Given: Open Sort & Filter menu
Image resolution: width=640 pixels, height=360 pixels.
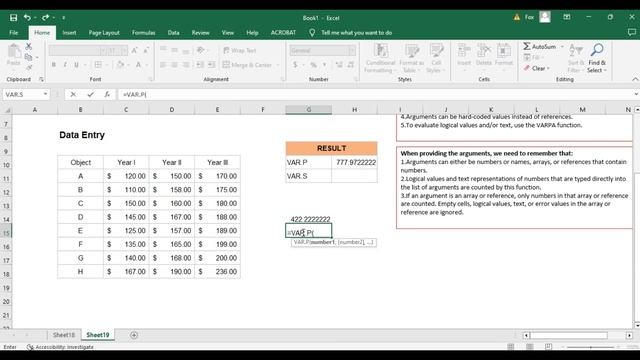Looking at the screenshot, I should [x=576, y=58].
